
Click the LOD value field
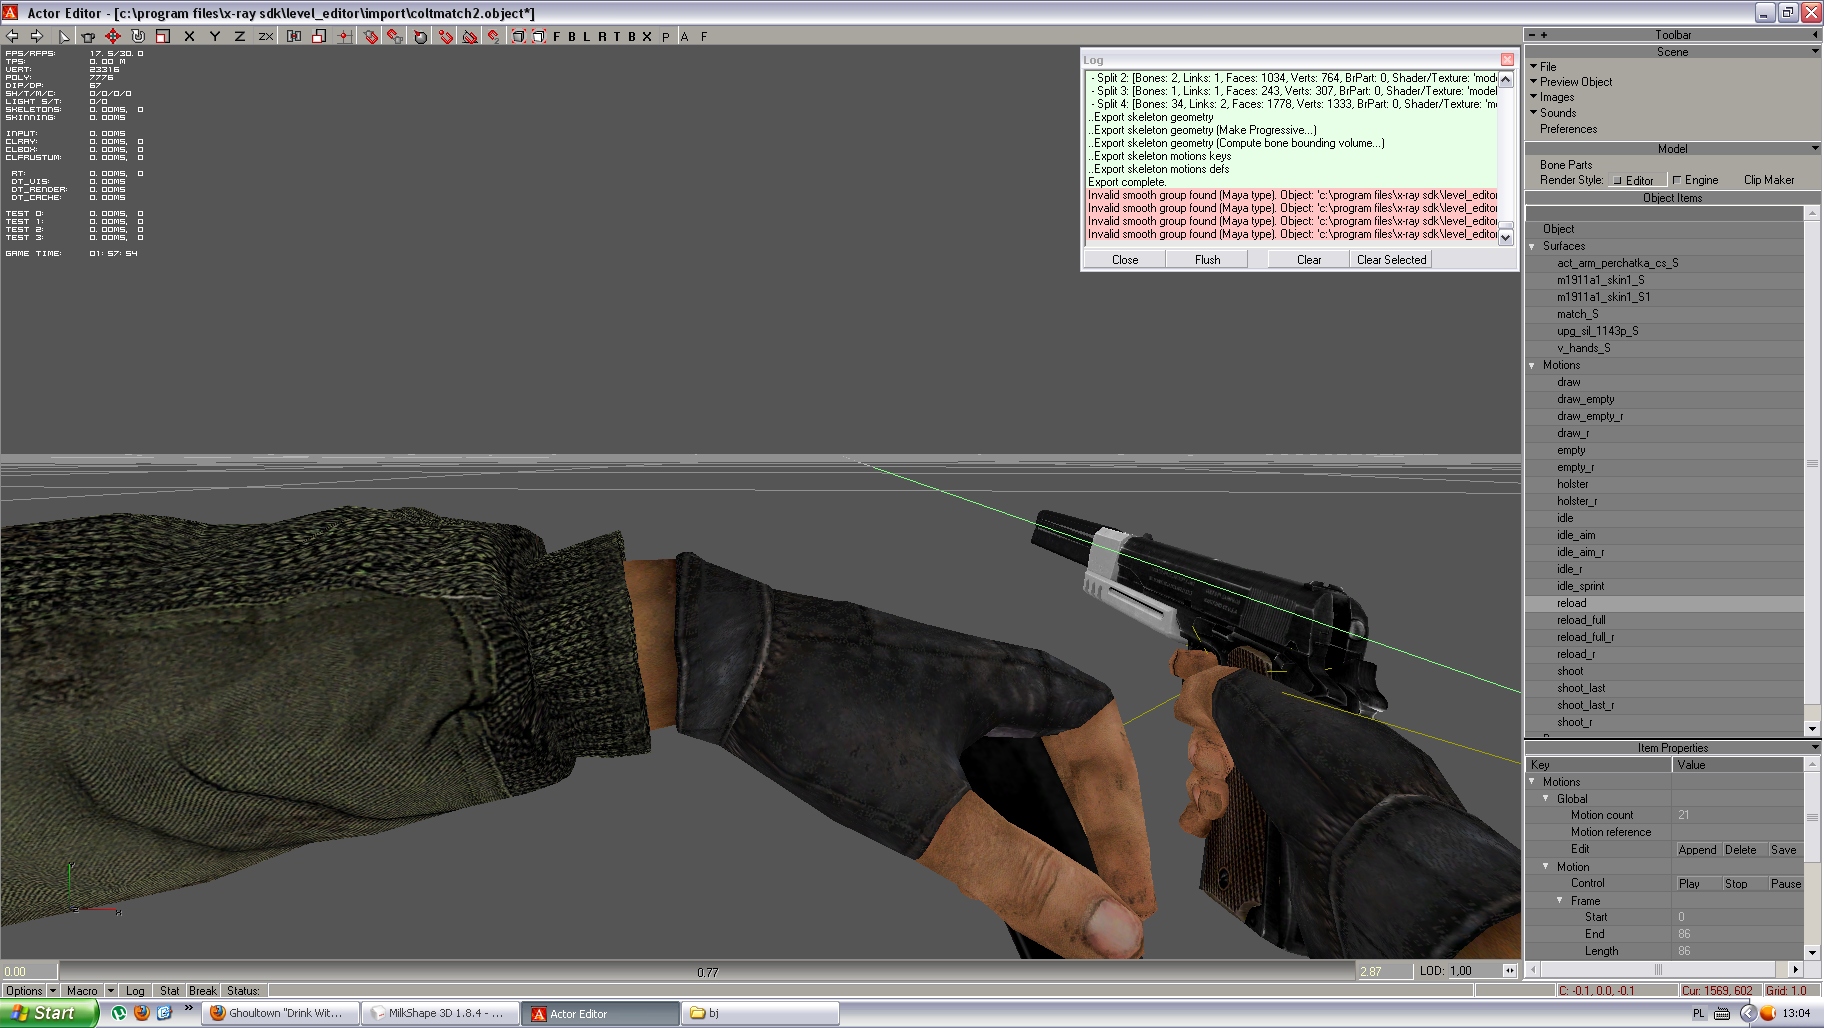coord(1474,971)
